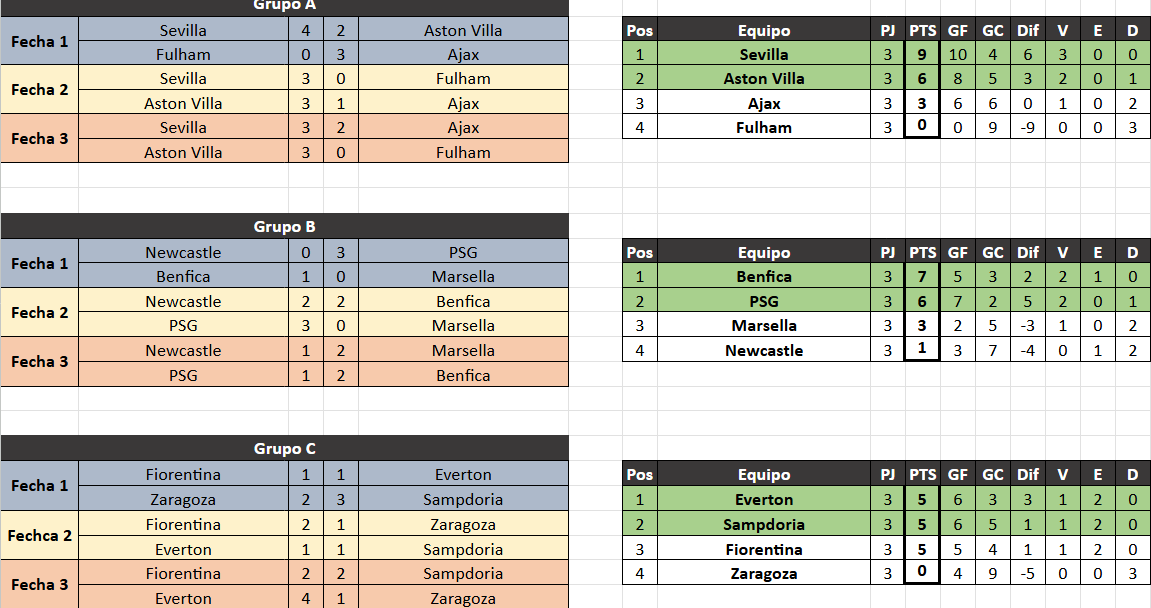Select the Fecha 3 label in Grupo B
This screenshot has width=1151, height=608.
coord(39,362)
